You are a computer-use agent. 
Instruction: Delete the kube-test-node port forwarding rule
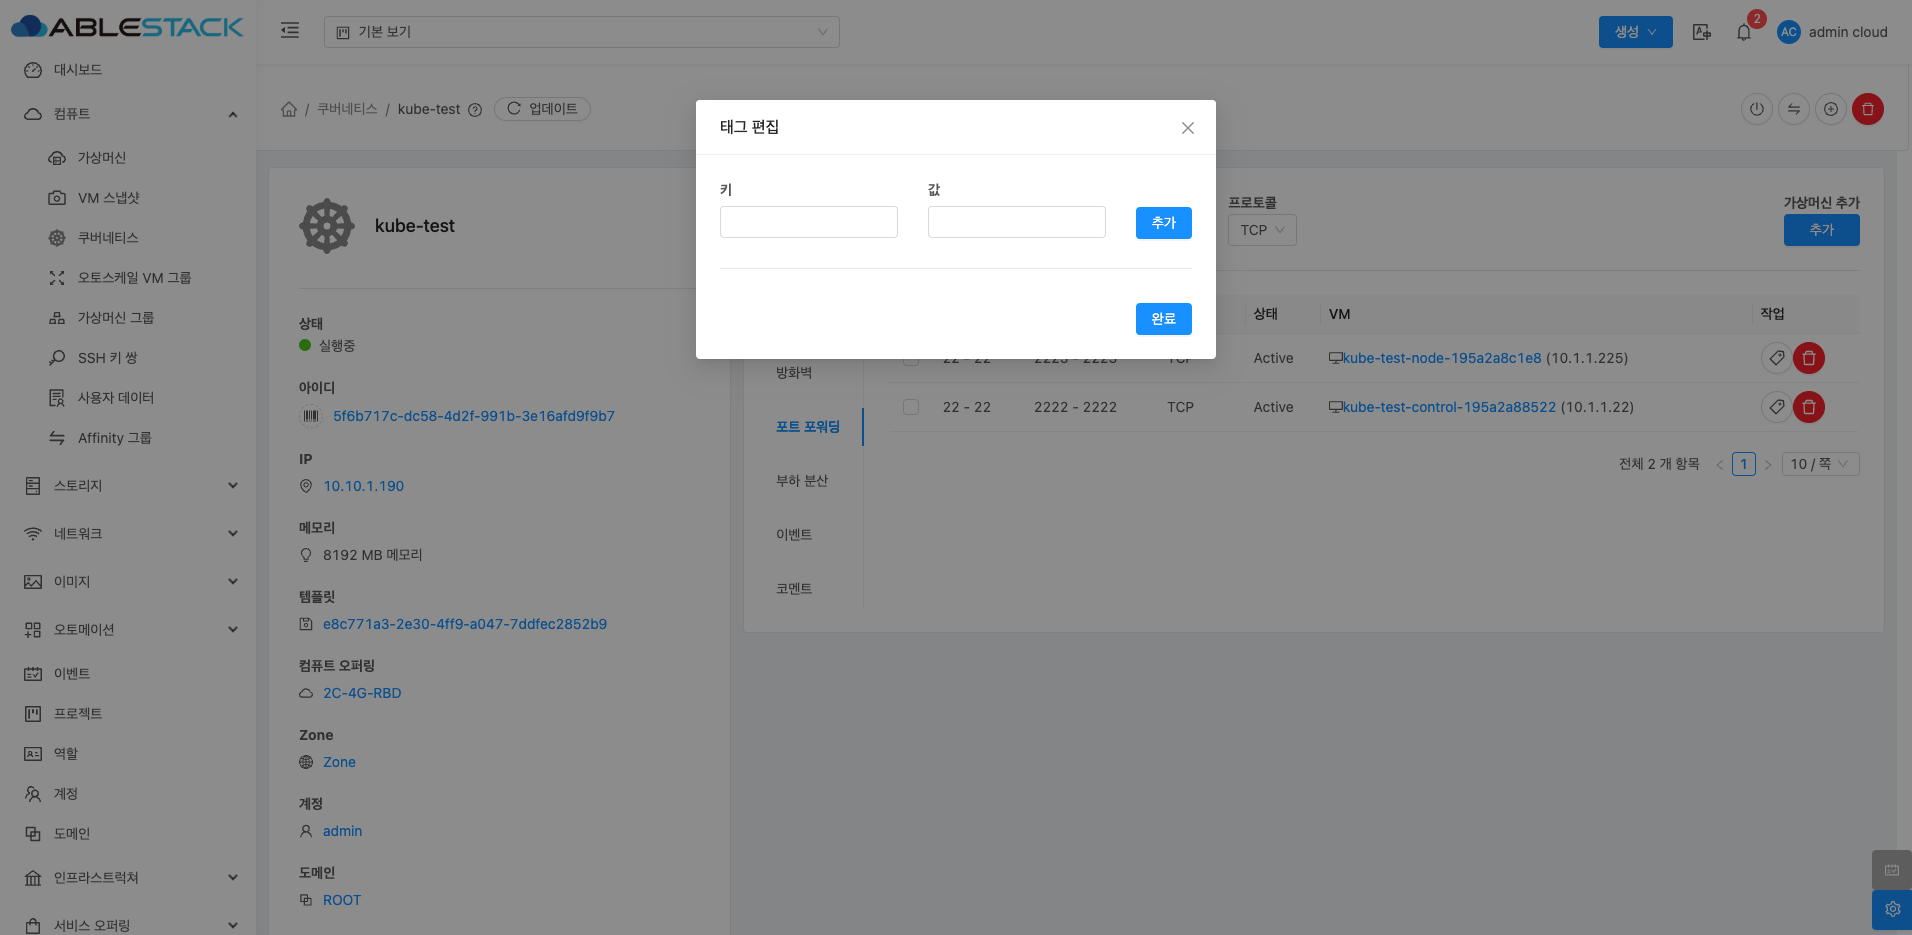[1809, 358]
